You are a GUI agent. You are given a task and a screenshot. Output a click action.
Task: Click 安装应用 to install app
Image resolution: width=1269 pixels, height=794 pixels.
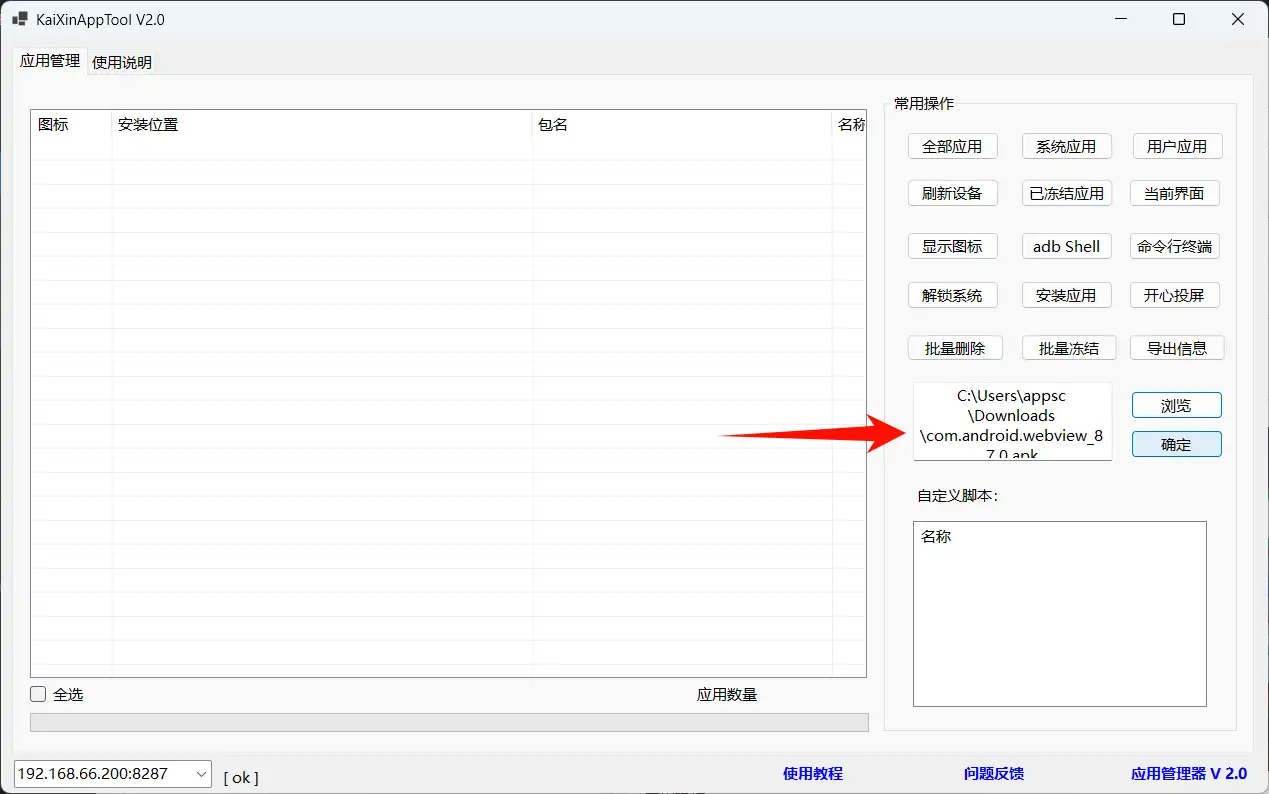pyautogui.click(x=1066, y=295)
